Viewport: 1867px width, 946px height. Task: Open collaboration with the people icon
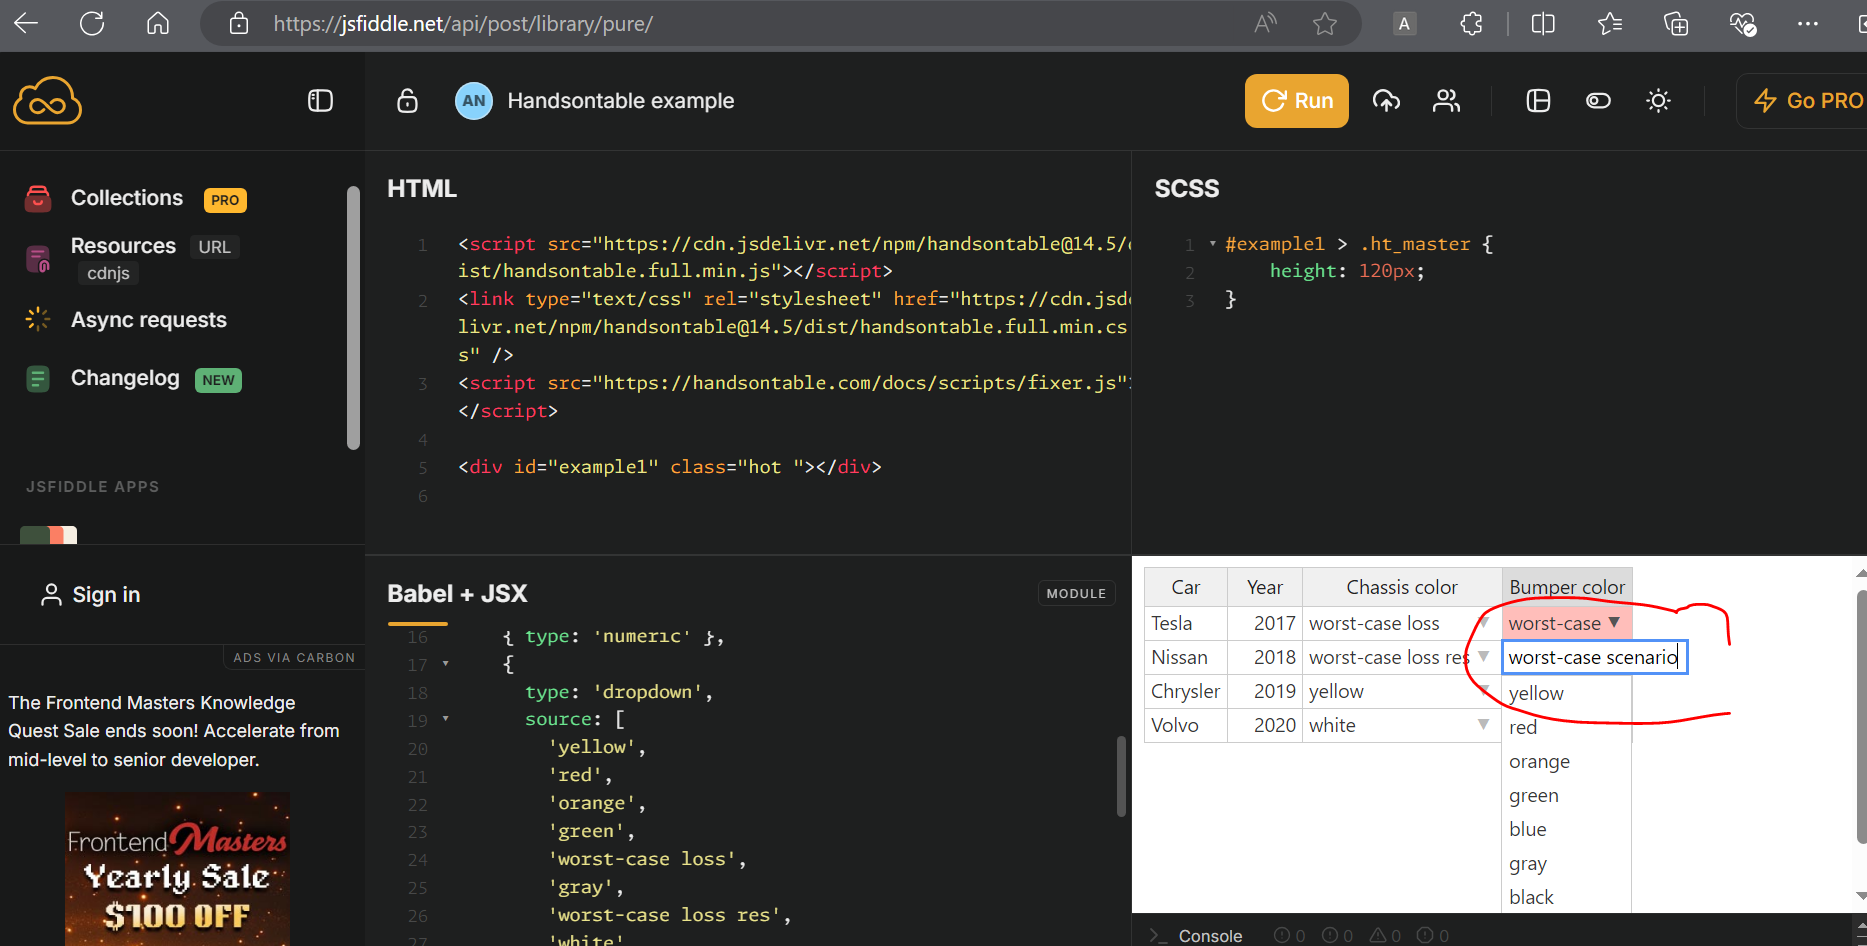(1446, 101)
